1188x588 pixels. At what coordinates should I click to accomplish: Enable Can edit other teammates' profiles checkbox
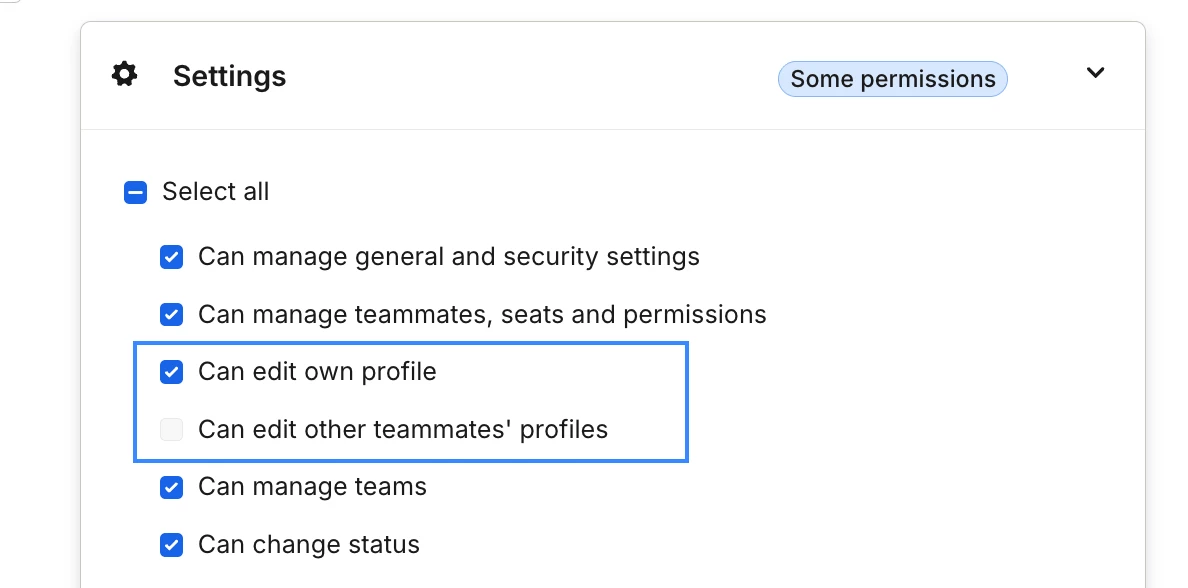pos(171,430)
